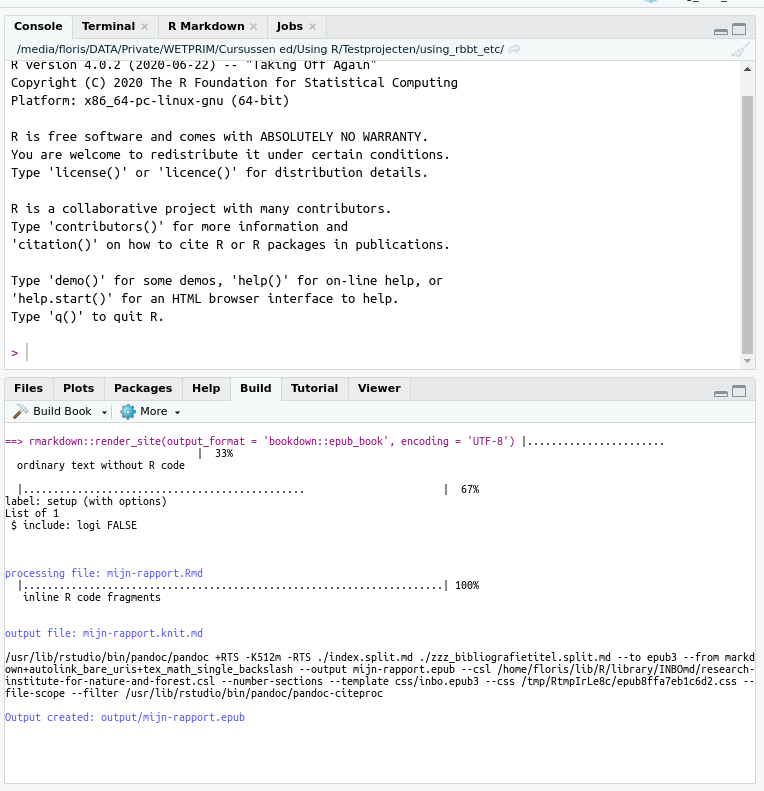Open the More dropdown menu

click(150, 412)
